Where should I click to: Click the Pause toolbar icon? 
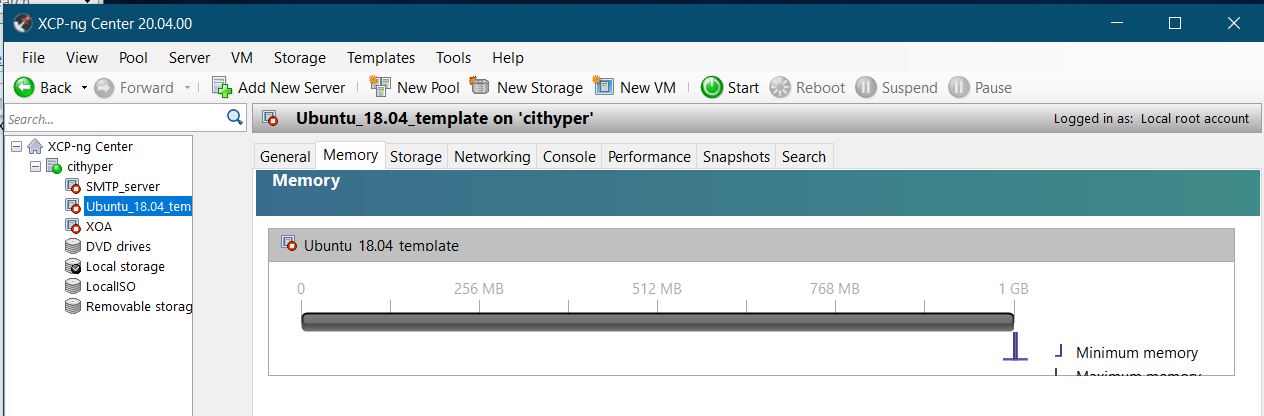point(958,87)
